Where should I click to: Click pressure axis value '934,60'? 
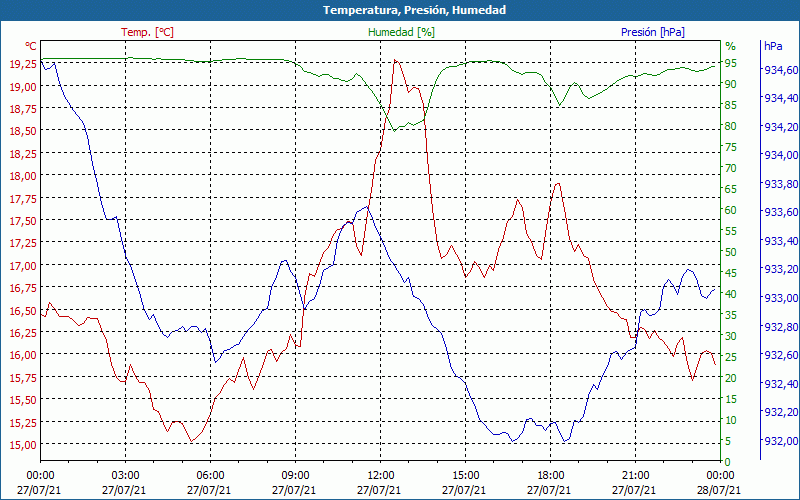(x=781, y=70)
